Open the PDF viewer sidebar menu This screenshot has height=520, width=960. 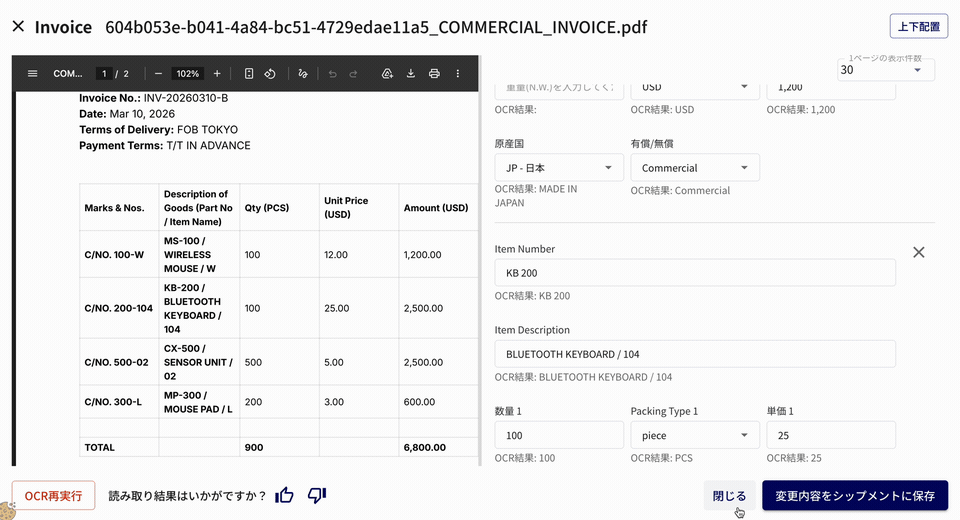[32, 74]
